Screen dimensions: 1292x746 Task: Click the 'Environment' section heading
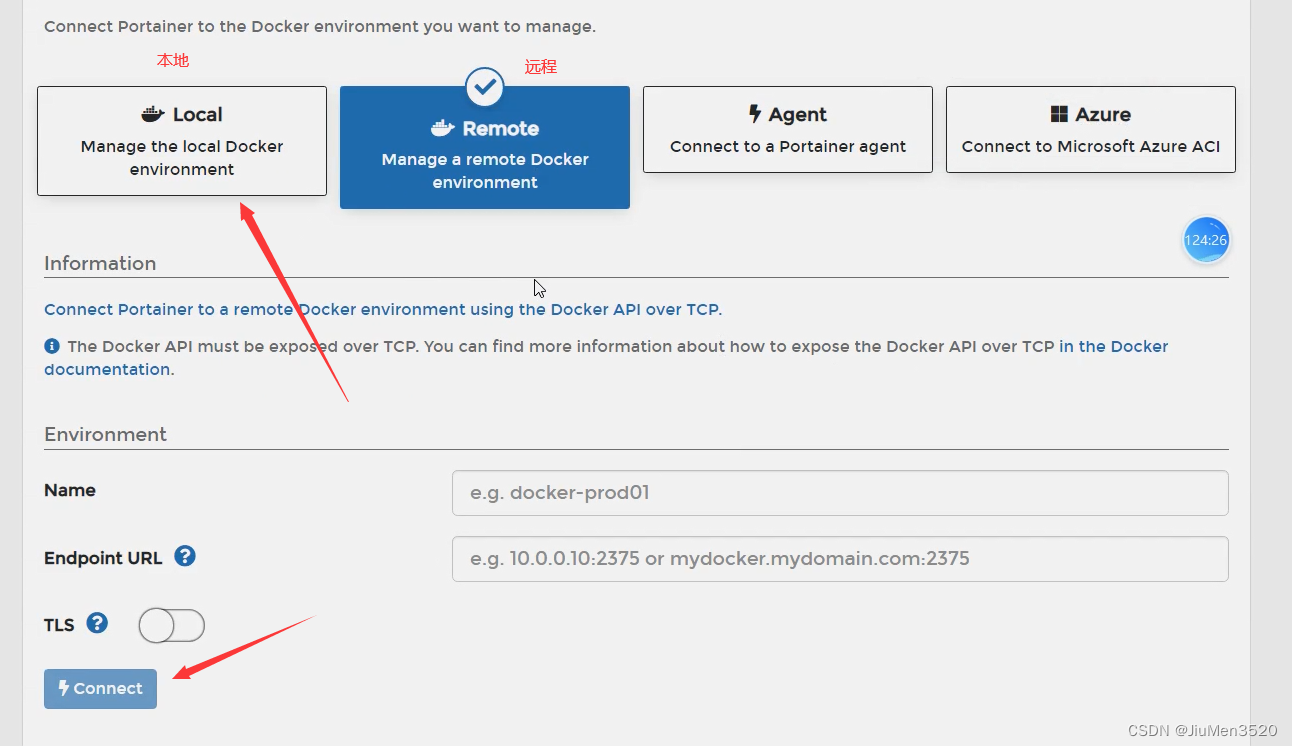tap(105, 434)
